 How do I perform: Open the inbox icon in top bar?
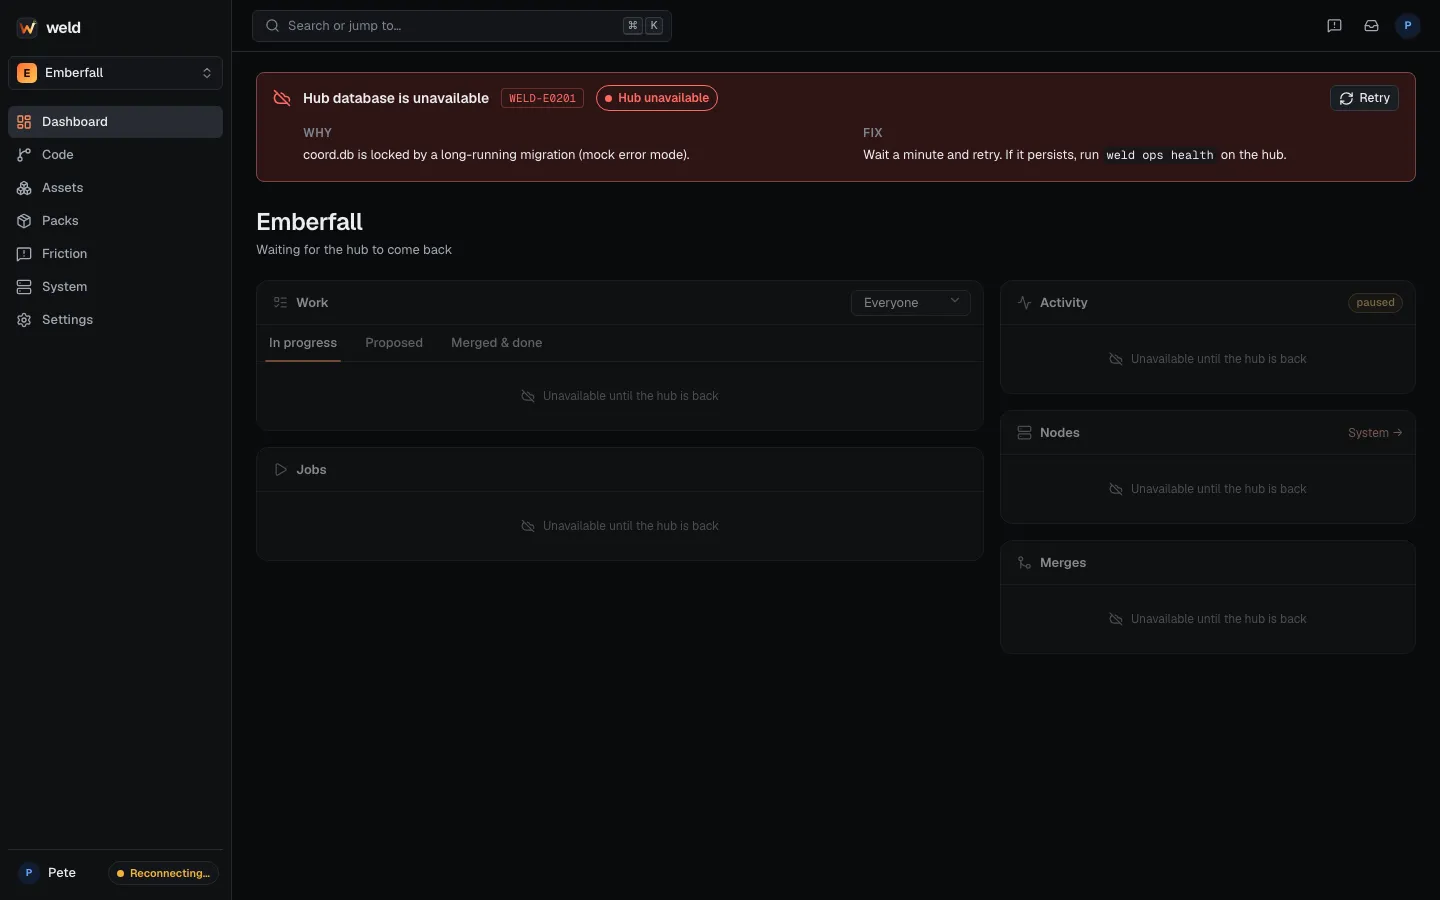1371,26
